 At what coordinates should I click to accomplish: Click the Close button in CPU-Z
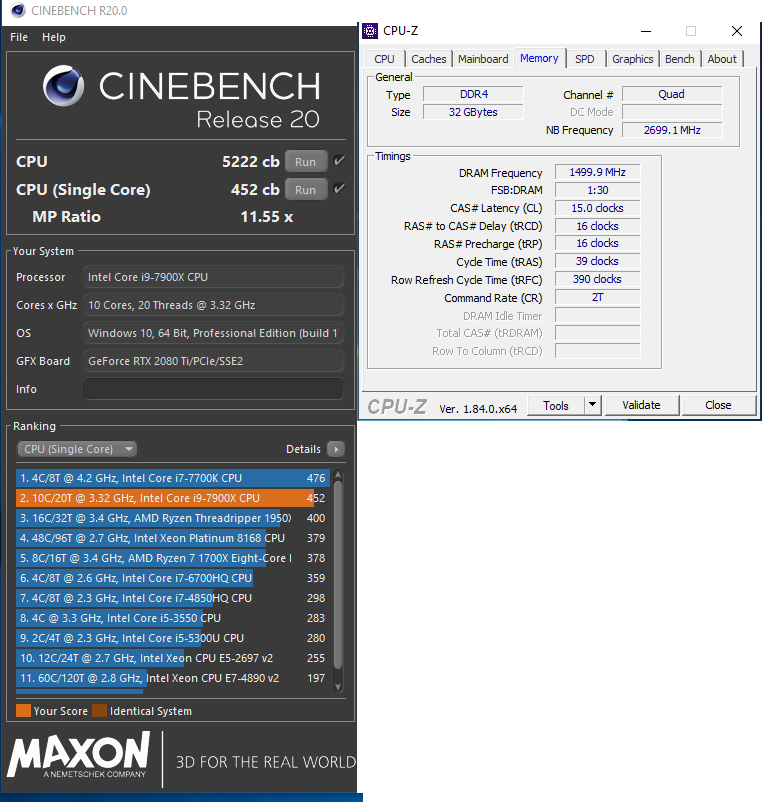click(x=718, y=405)
